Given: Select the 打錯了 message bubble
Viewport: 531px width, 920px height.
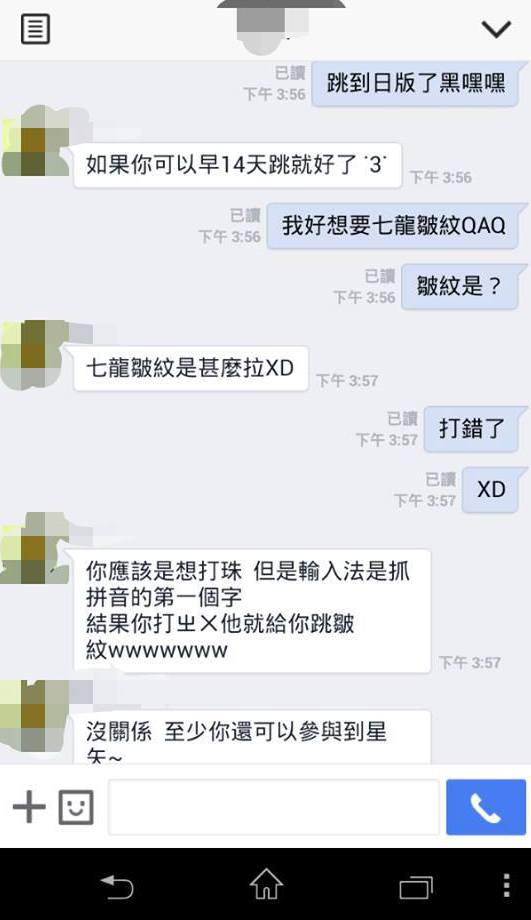Looking at the screenshot, I should coord(471,429).
